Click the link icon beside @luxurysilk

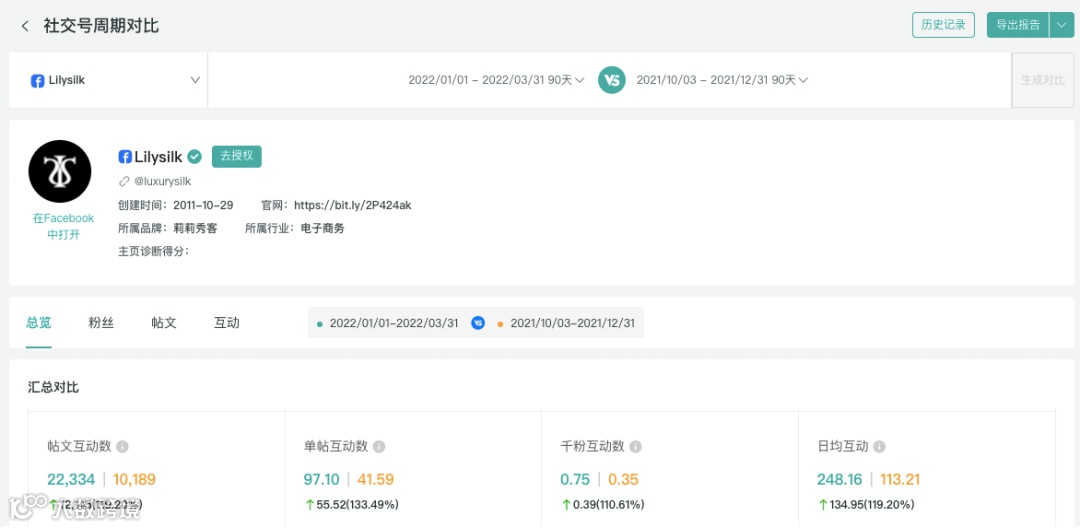coord(124,182)
